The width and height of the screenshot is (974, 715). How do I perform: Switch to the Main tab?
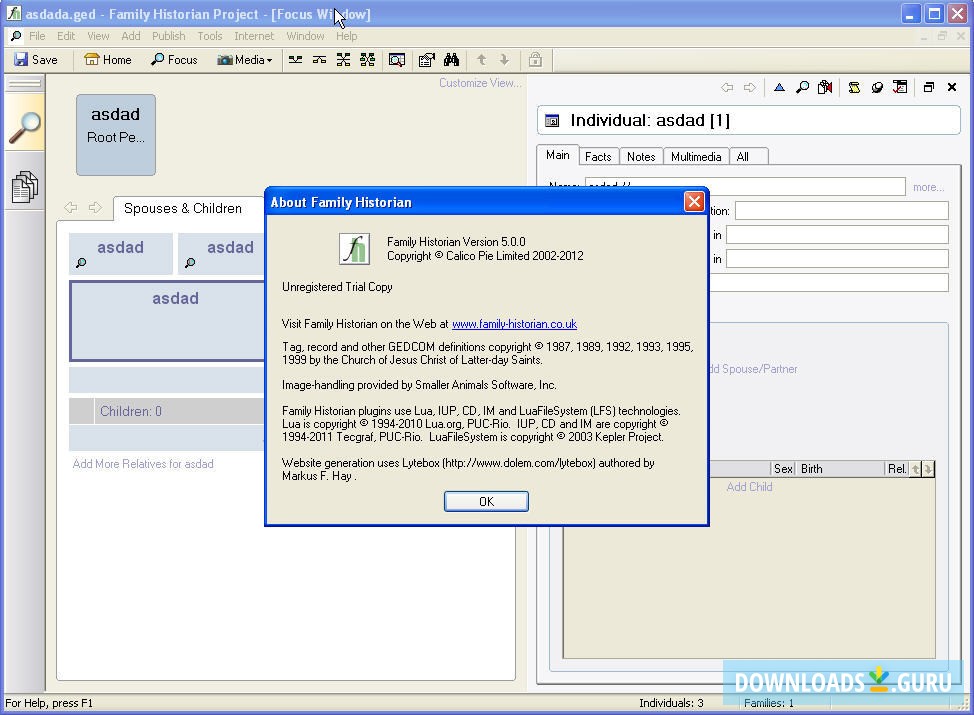coord(558,155)
